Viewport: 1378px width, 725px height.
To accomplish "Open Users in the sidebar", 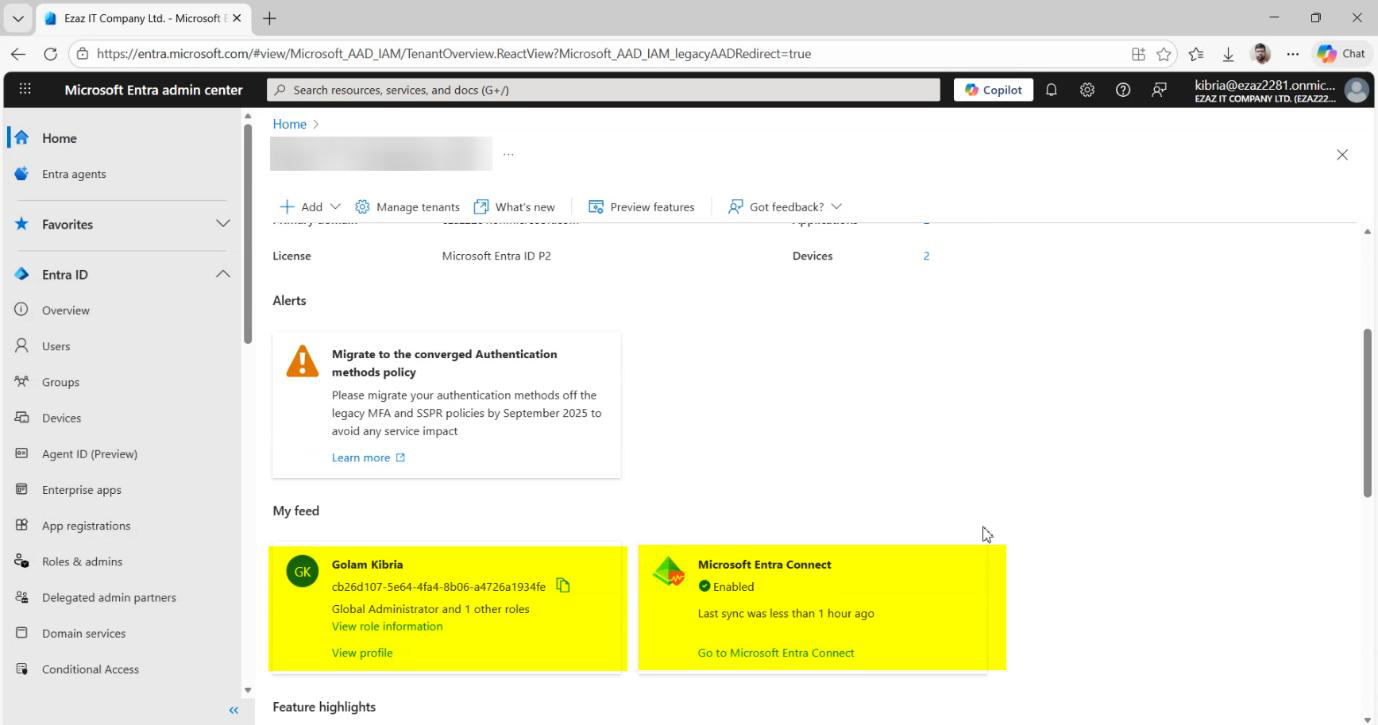I will point(56,346).
